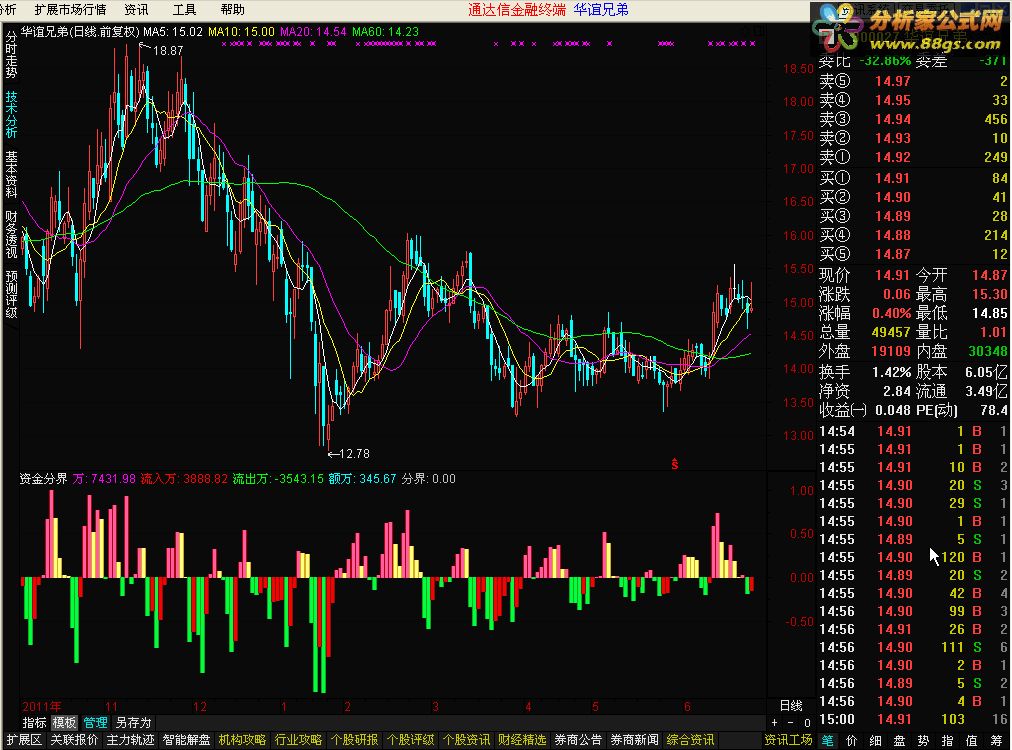Click the 卖① price 14.92

coord(893,157)
